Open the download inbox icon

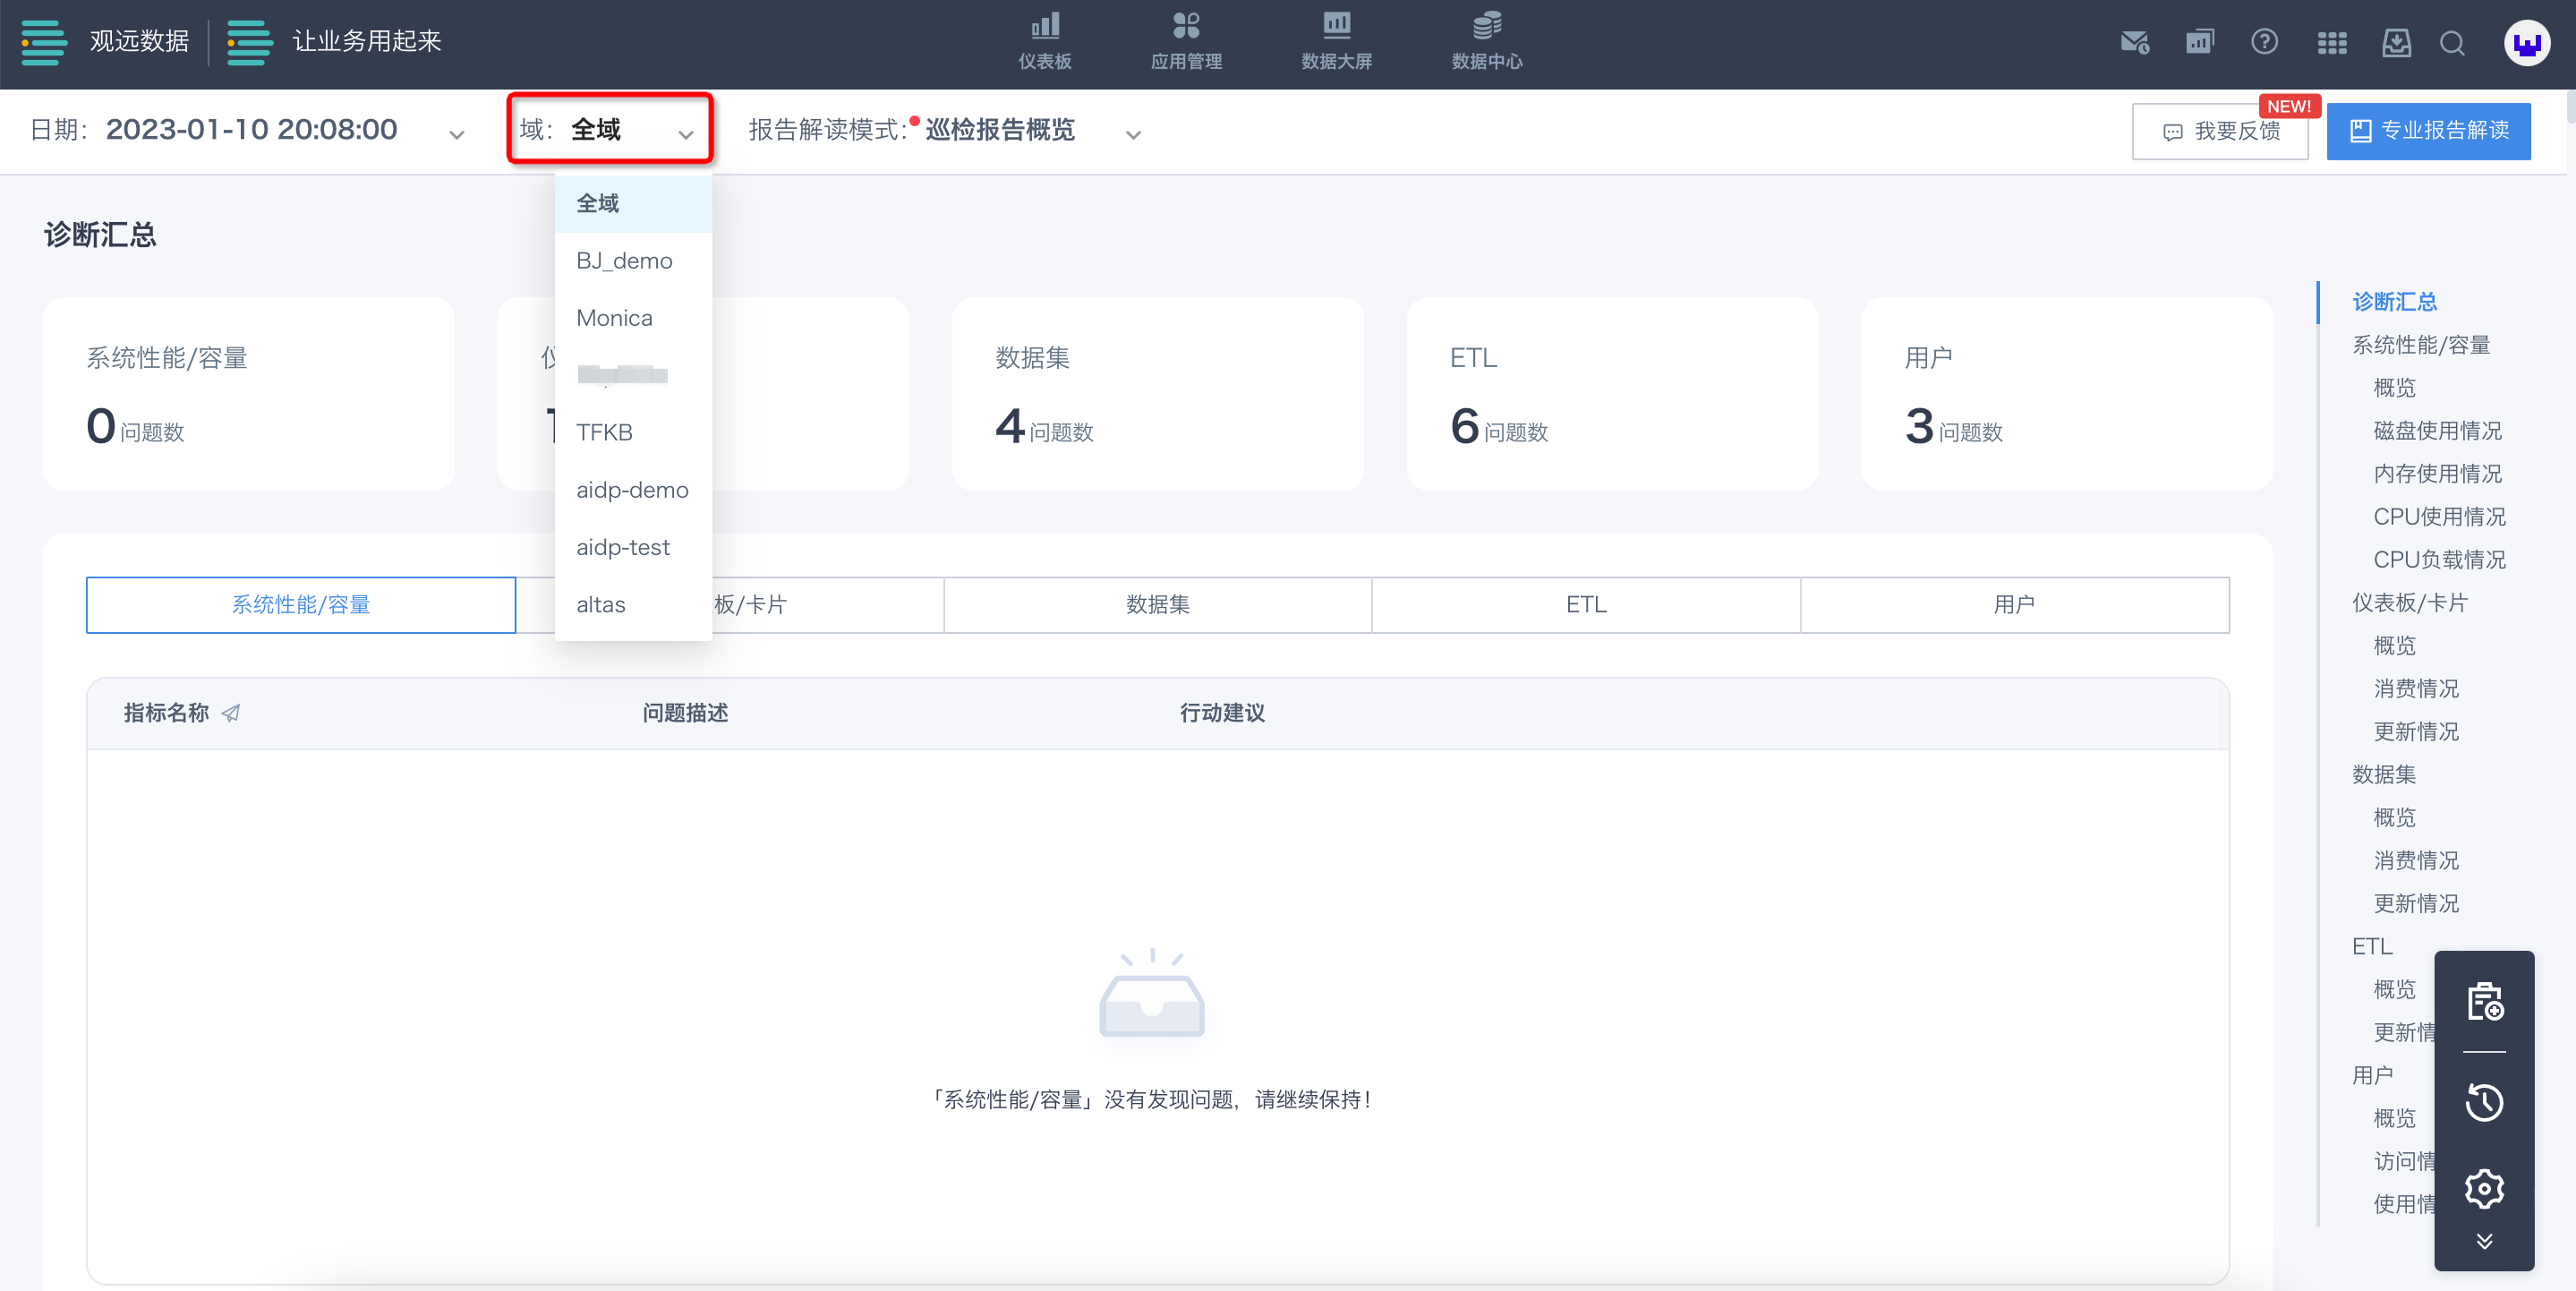pos(2396,42)
